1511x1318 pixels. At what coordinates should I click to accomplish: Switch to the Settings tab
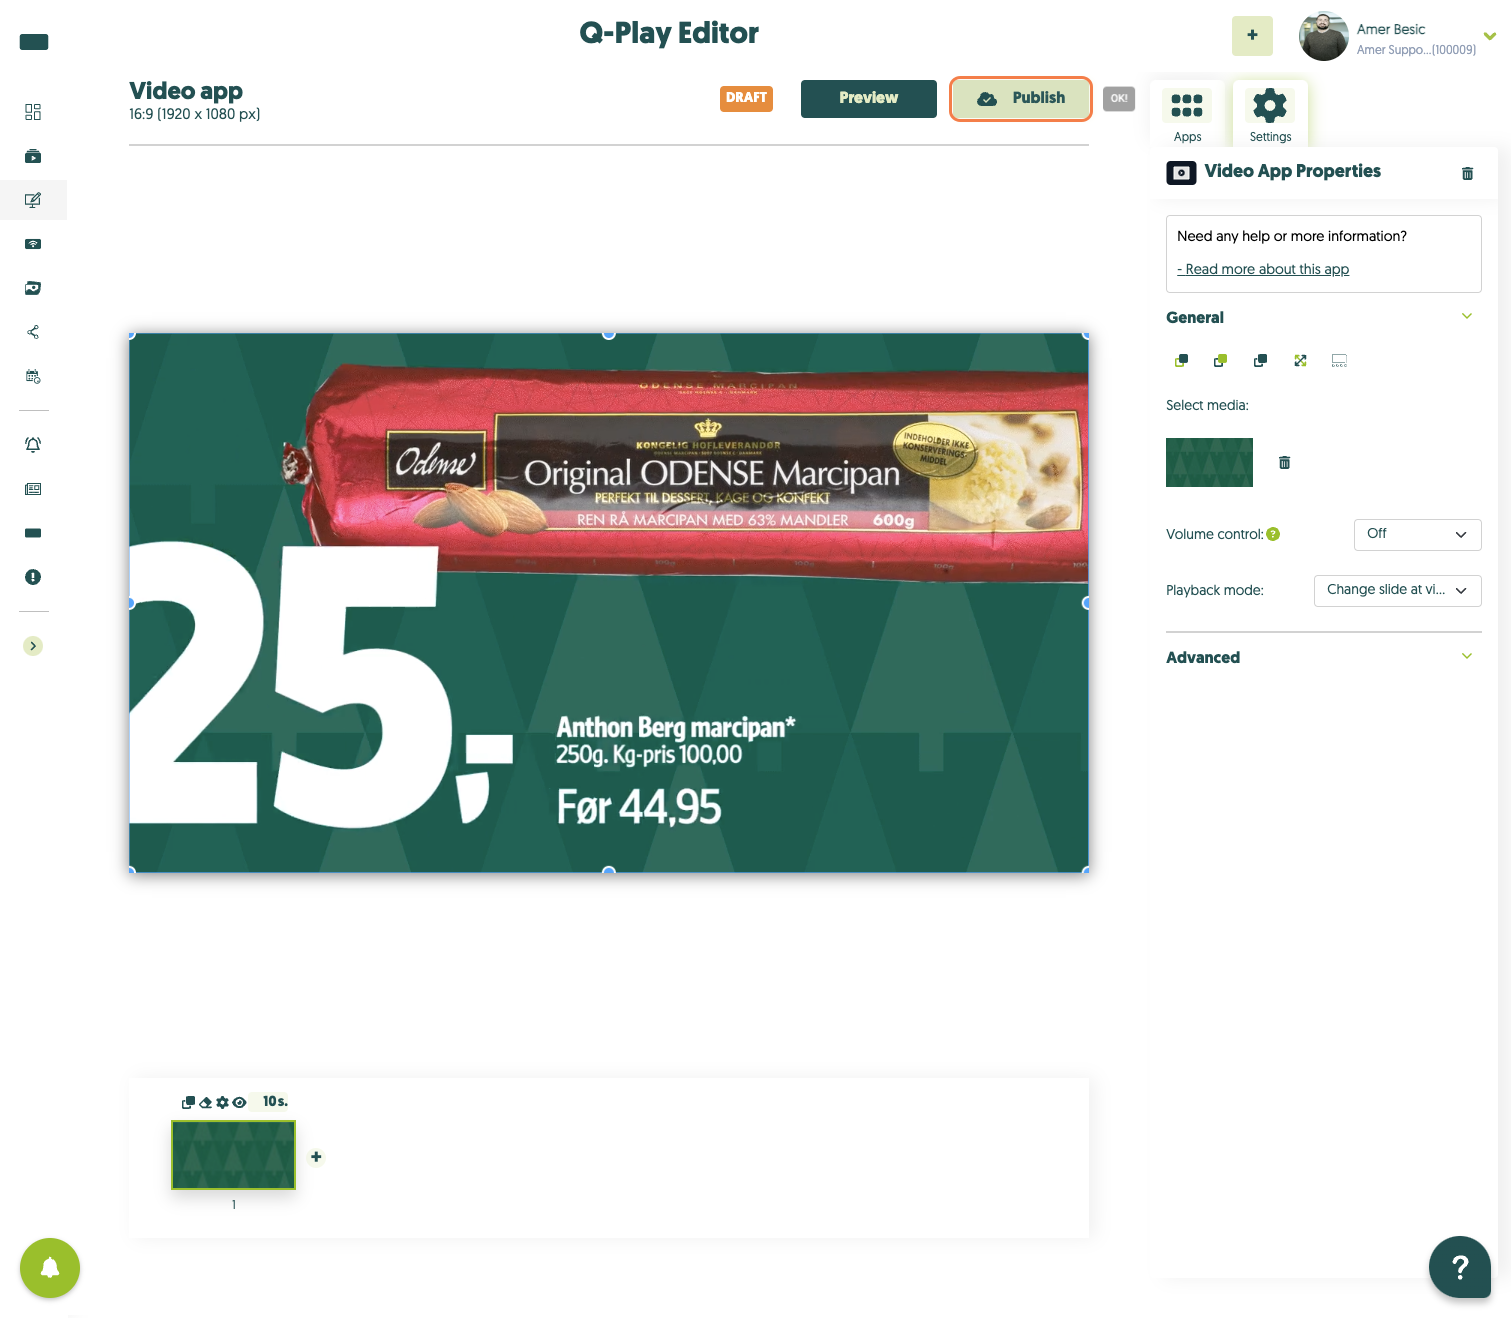coord(1270,114)
